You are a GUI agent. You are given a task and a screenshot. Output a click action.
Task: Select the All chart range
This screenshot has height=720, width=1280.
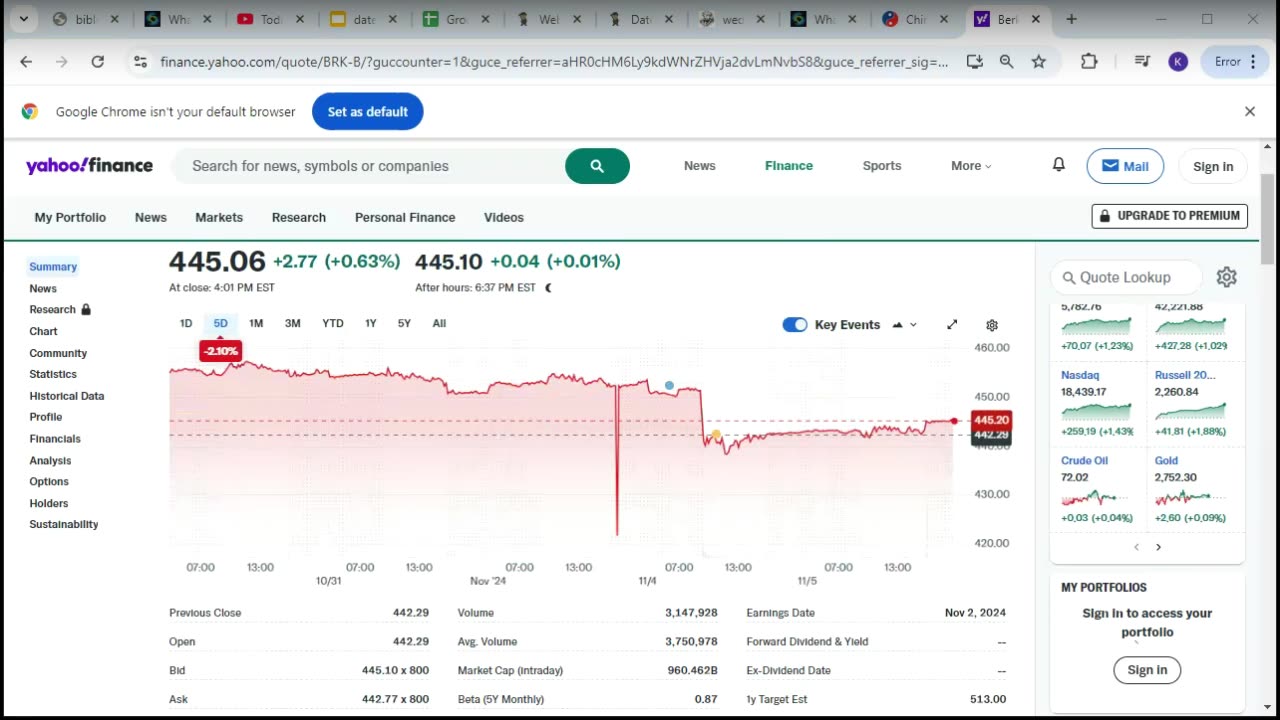(x=439, y=323)
